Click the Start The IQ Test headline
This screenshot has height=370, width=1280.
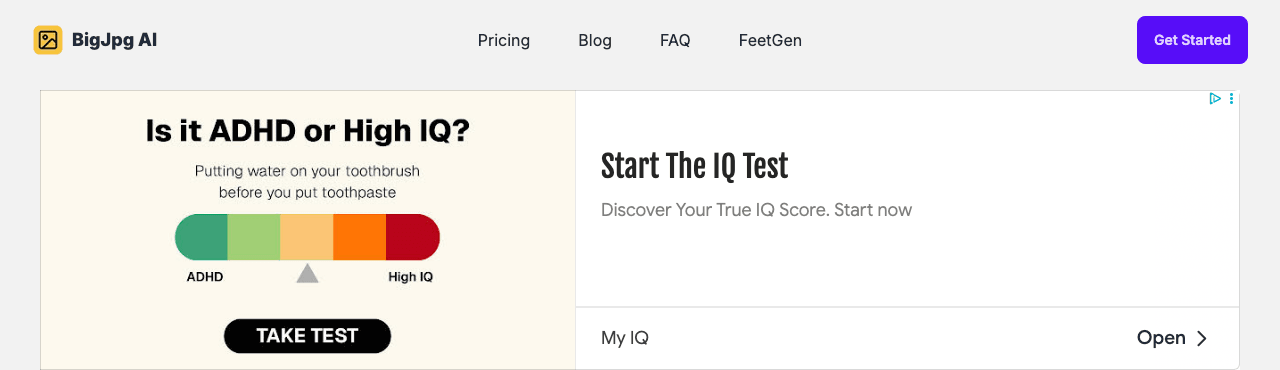(694, 166)
